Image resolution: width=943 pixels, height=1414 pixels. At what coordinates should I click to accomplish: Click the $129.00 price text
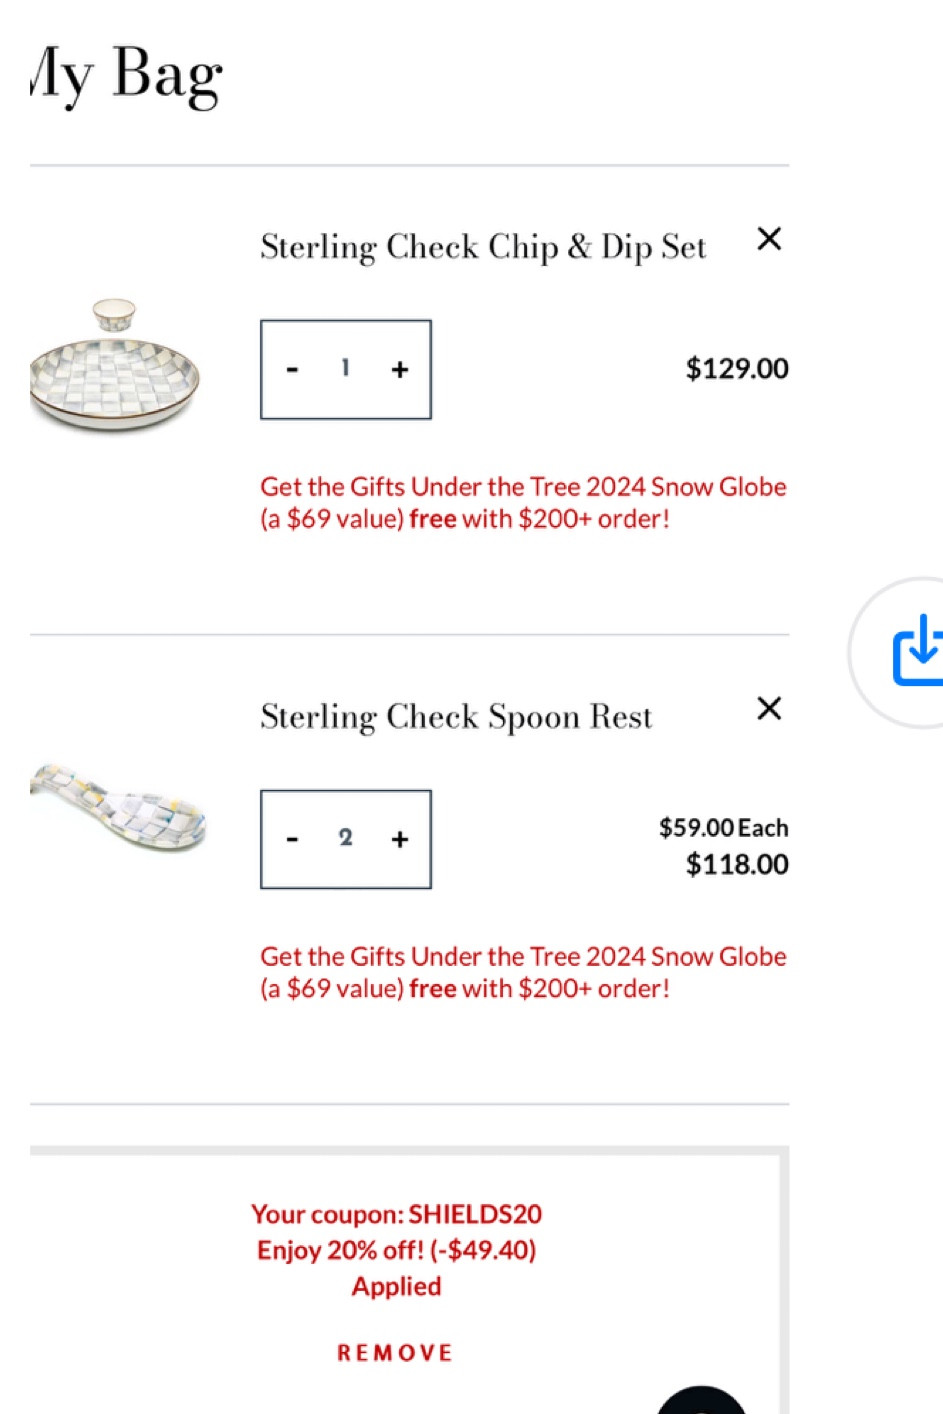pyautogui.click(x=736, y=369)
